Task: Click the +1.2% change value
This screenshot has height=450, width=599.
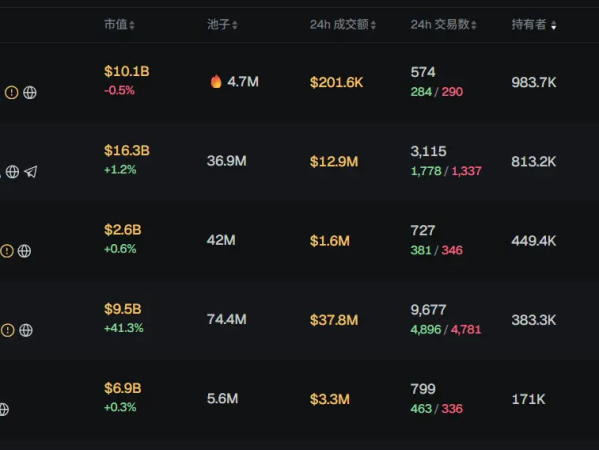Action: (x=120, y=170)
